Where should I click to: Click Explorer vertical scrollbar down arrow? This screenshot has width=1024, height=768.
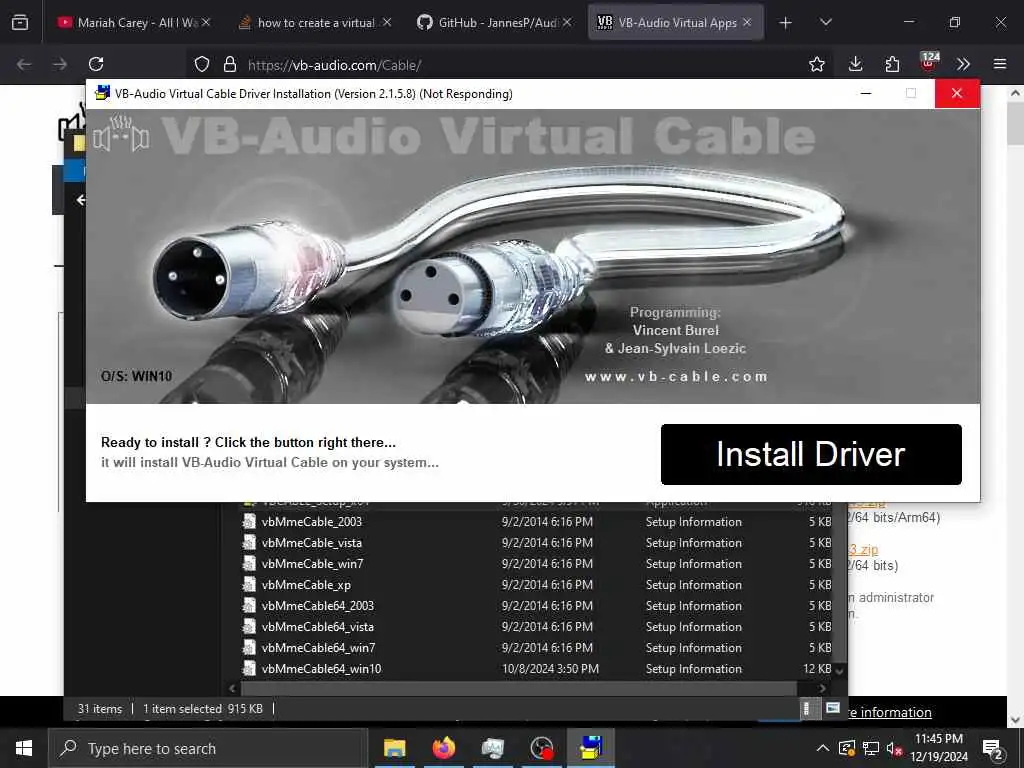(840, 671)
